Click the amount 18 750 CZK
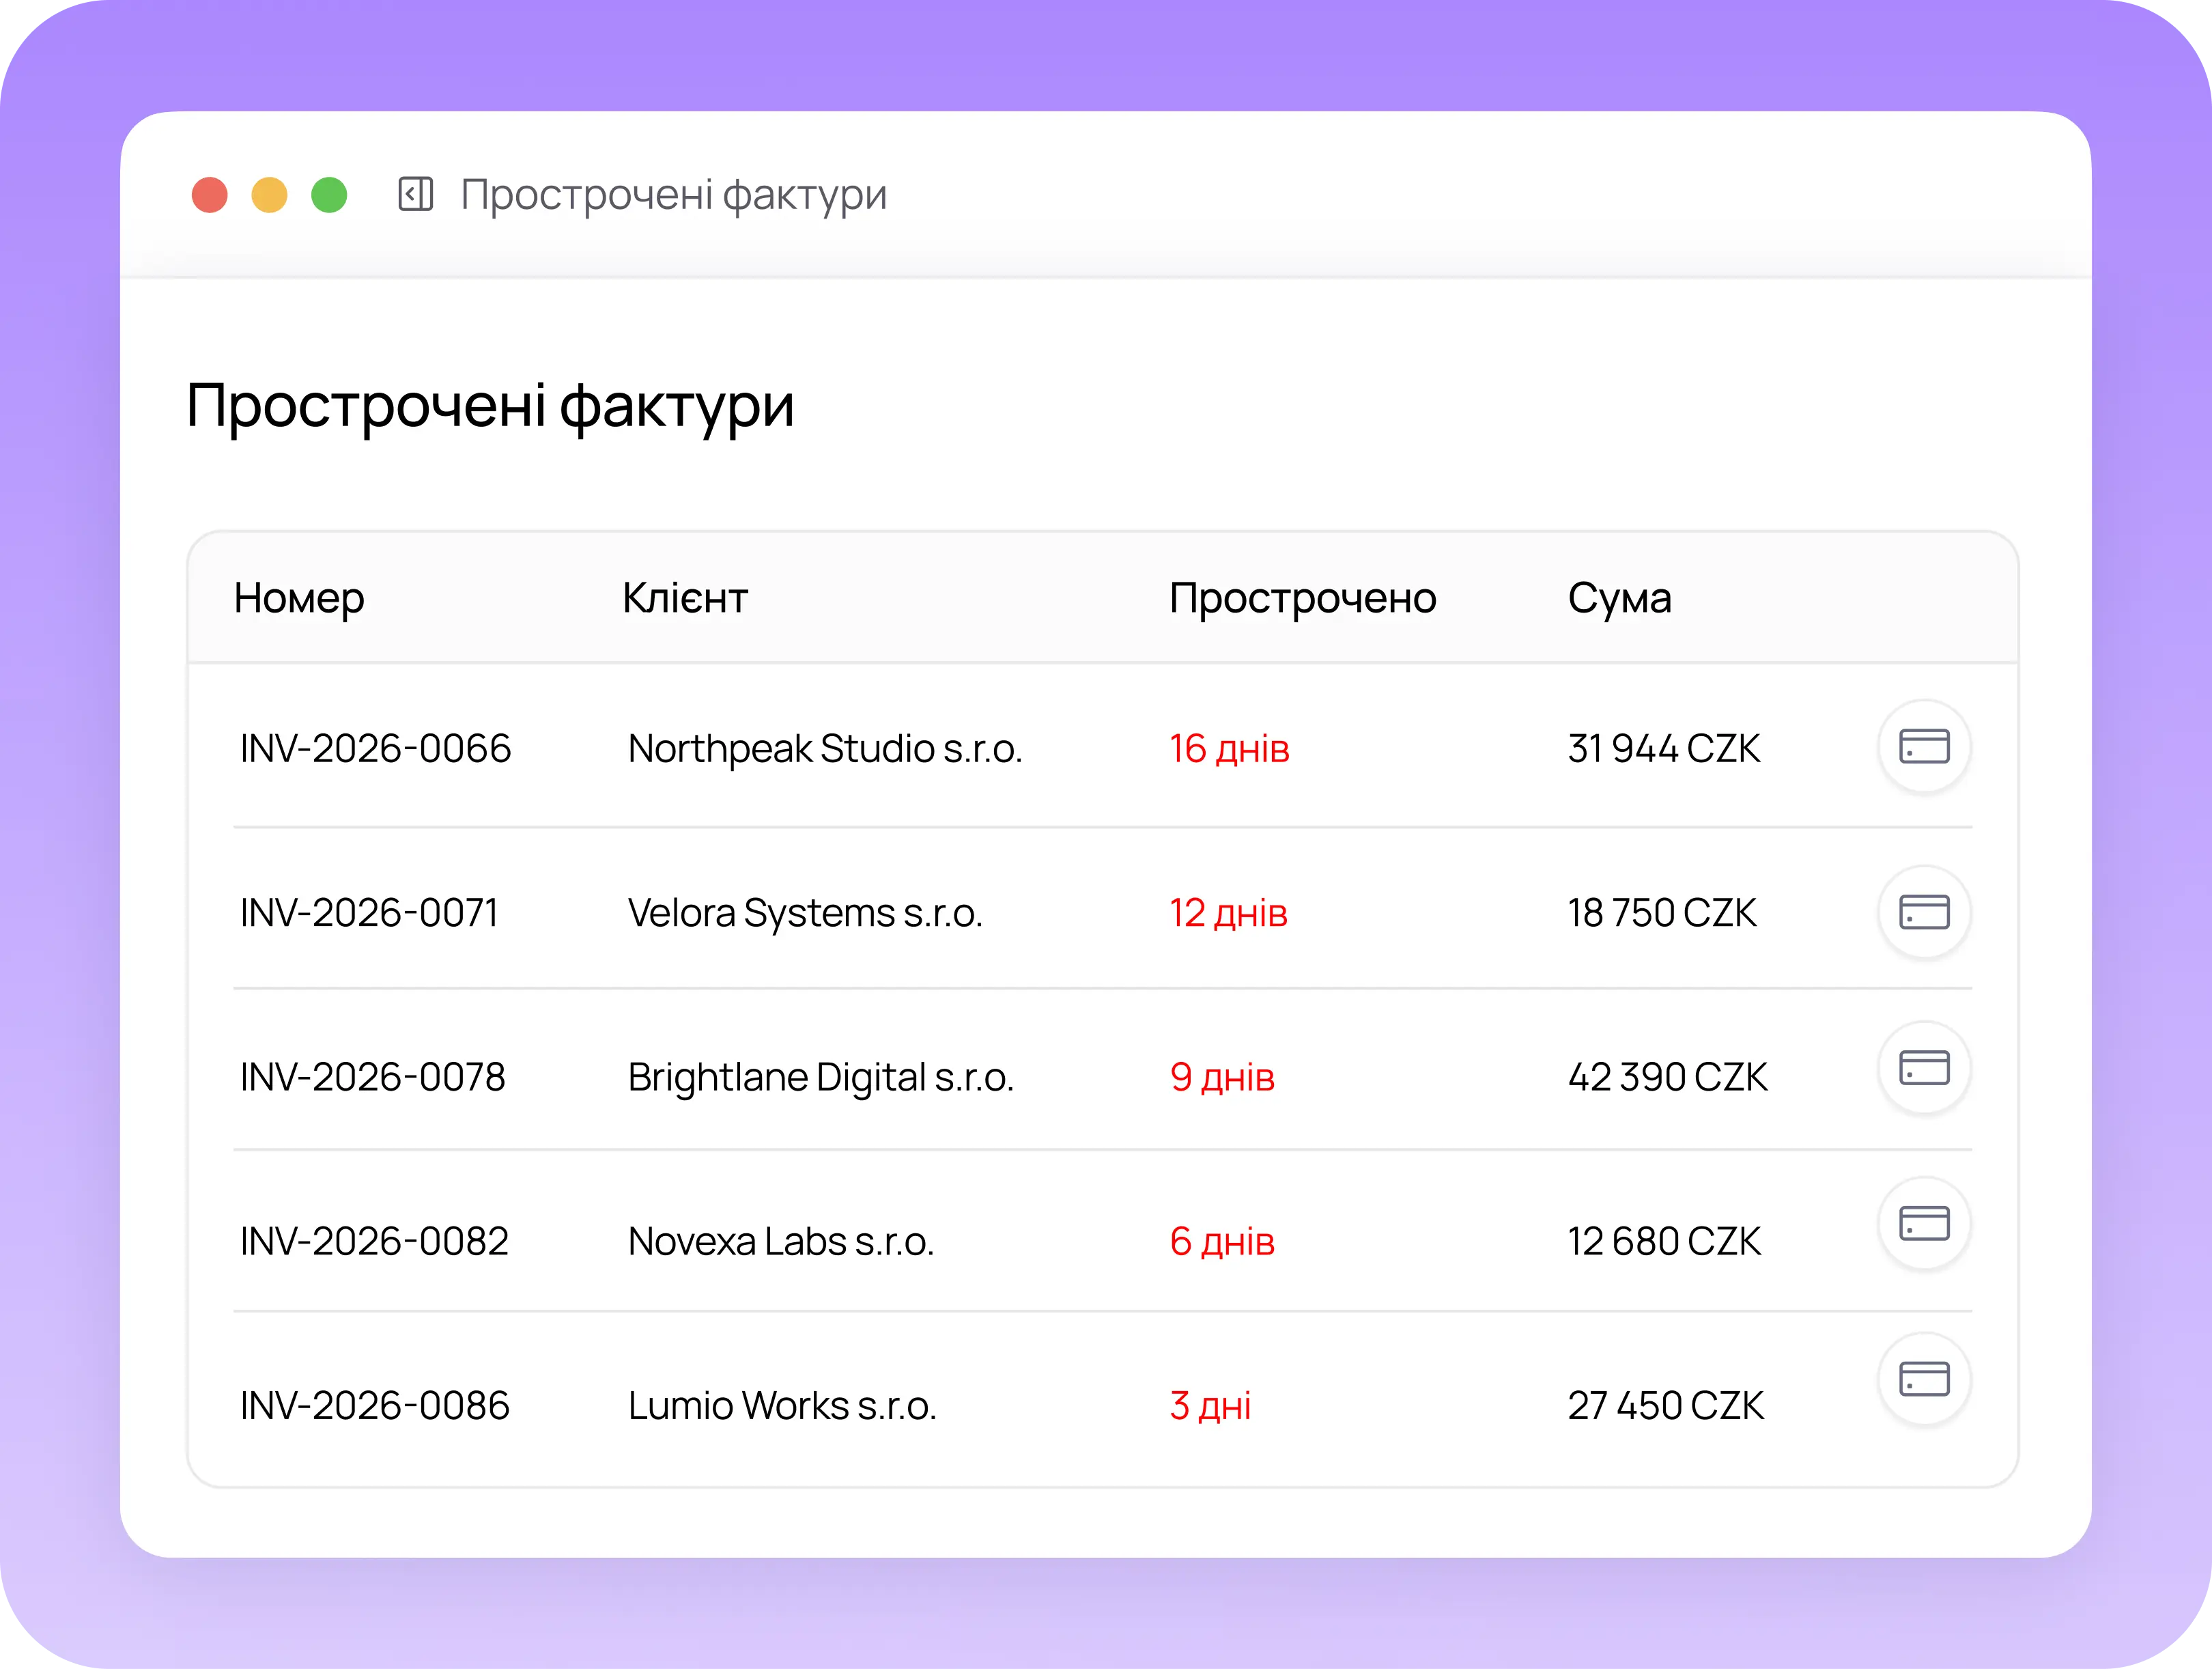This screenshot has width=2212, height=1669. [x=1662, y=913]
